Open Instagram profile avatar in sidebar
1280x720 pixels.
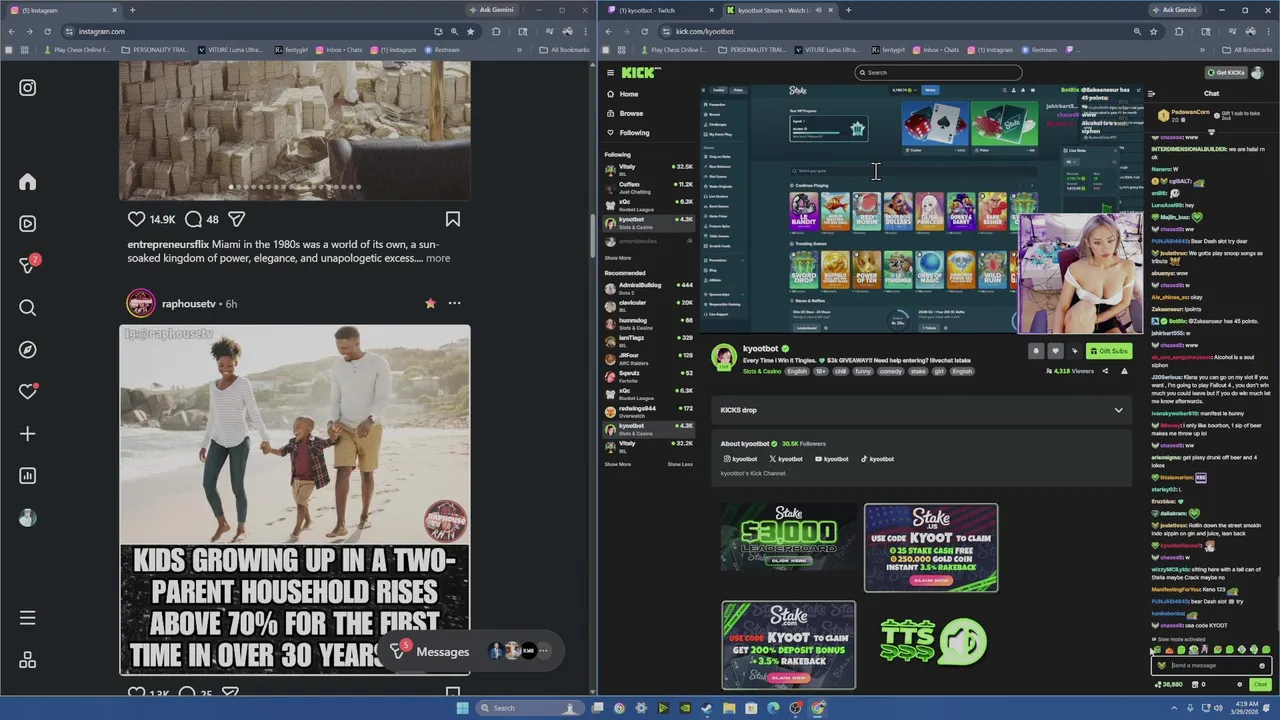[x=28, y=518]
